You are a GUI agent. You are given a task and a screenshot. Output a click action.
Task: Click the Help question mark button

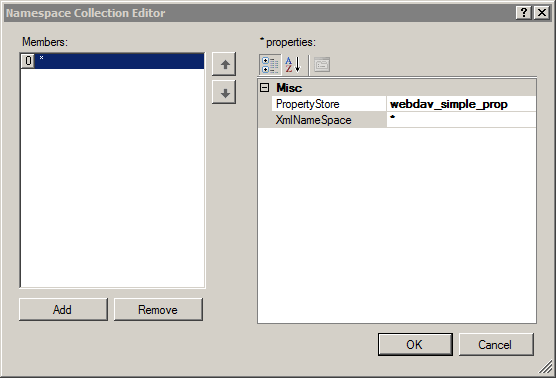(x=523, y=13)
